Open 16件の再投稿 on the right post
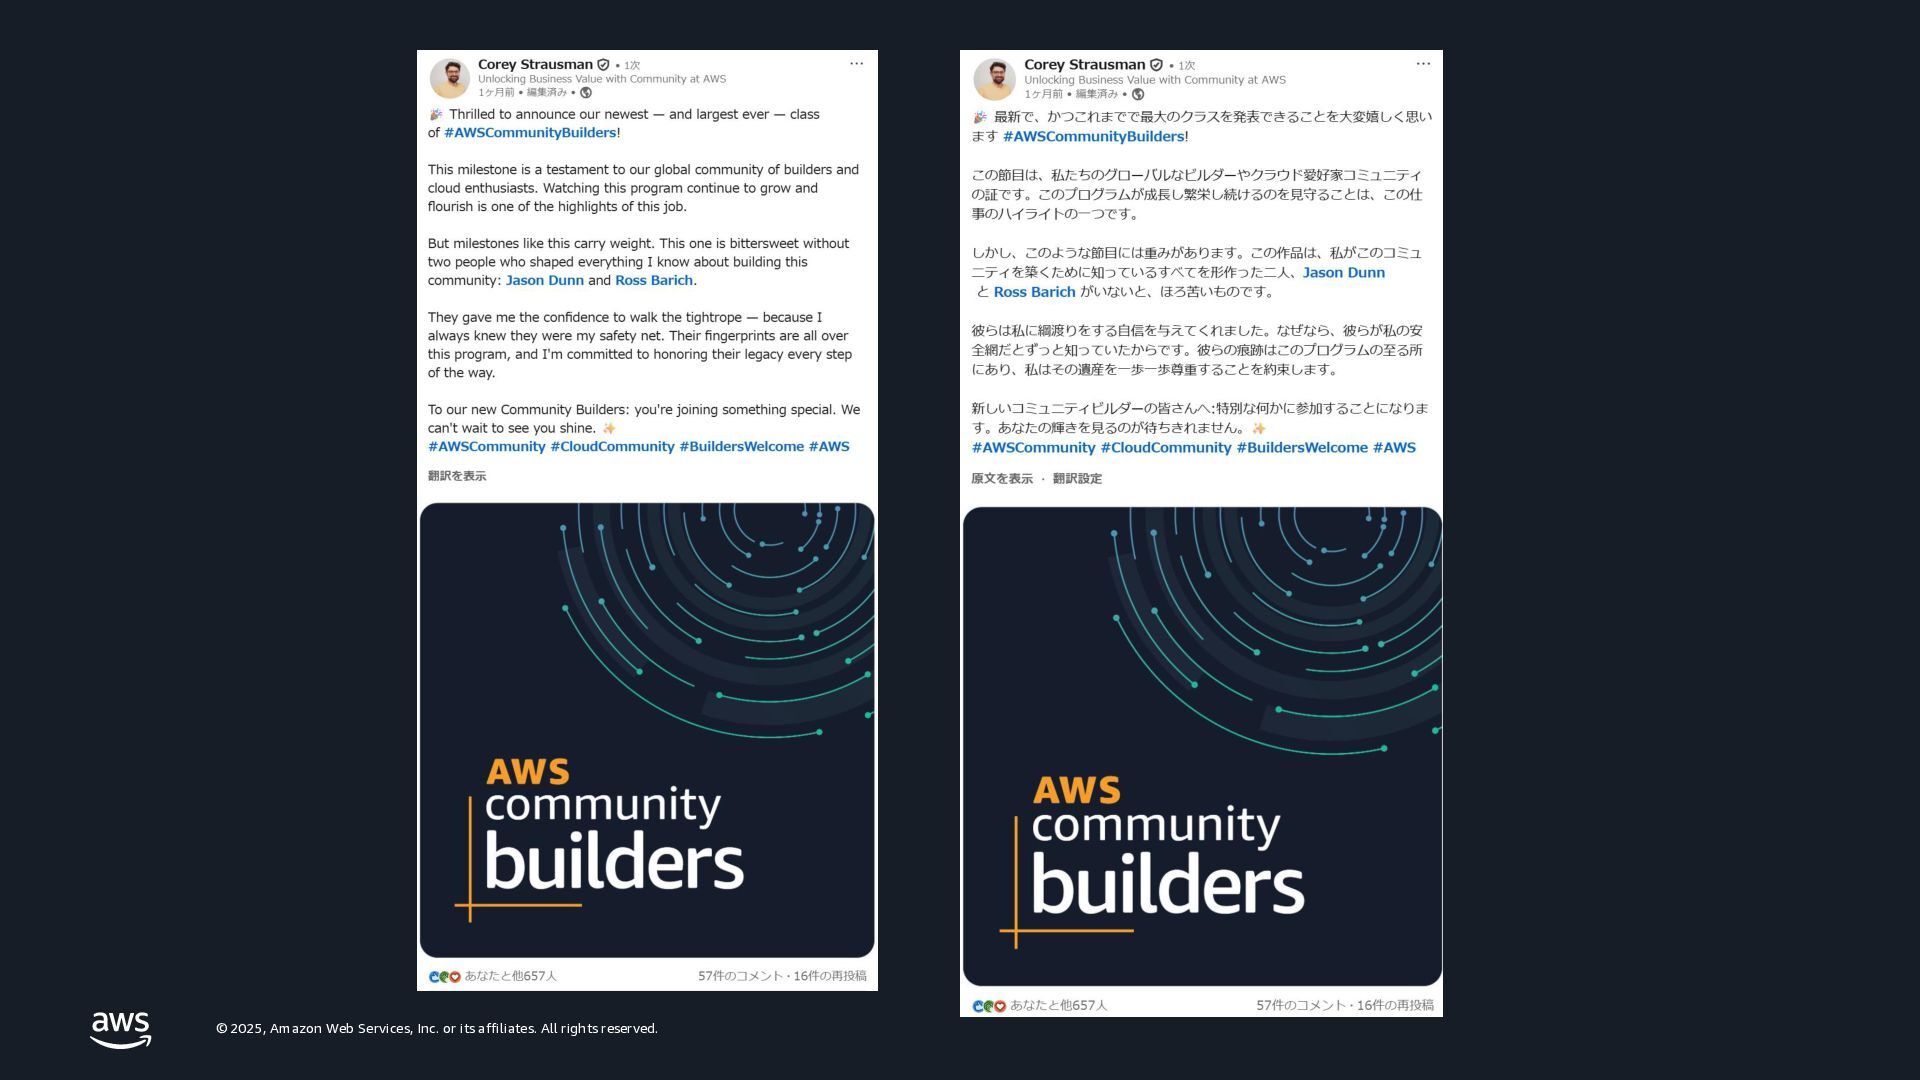The width and height of the screenshot is (1920, 1080). click(x=1395, y=1006)
